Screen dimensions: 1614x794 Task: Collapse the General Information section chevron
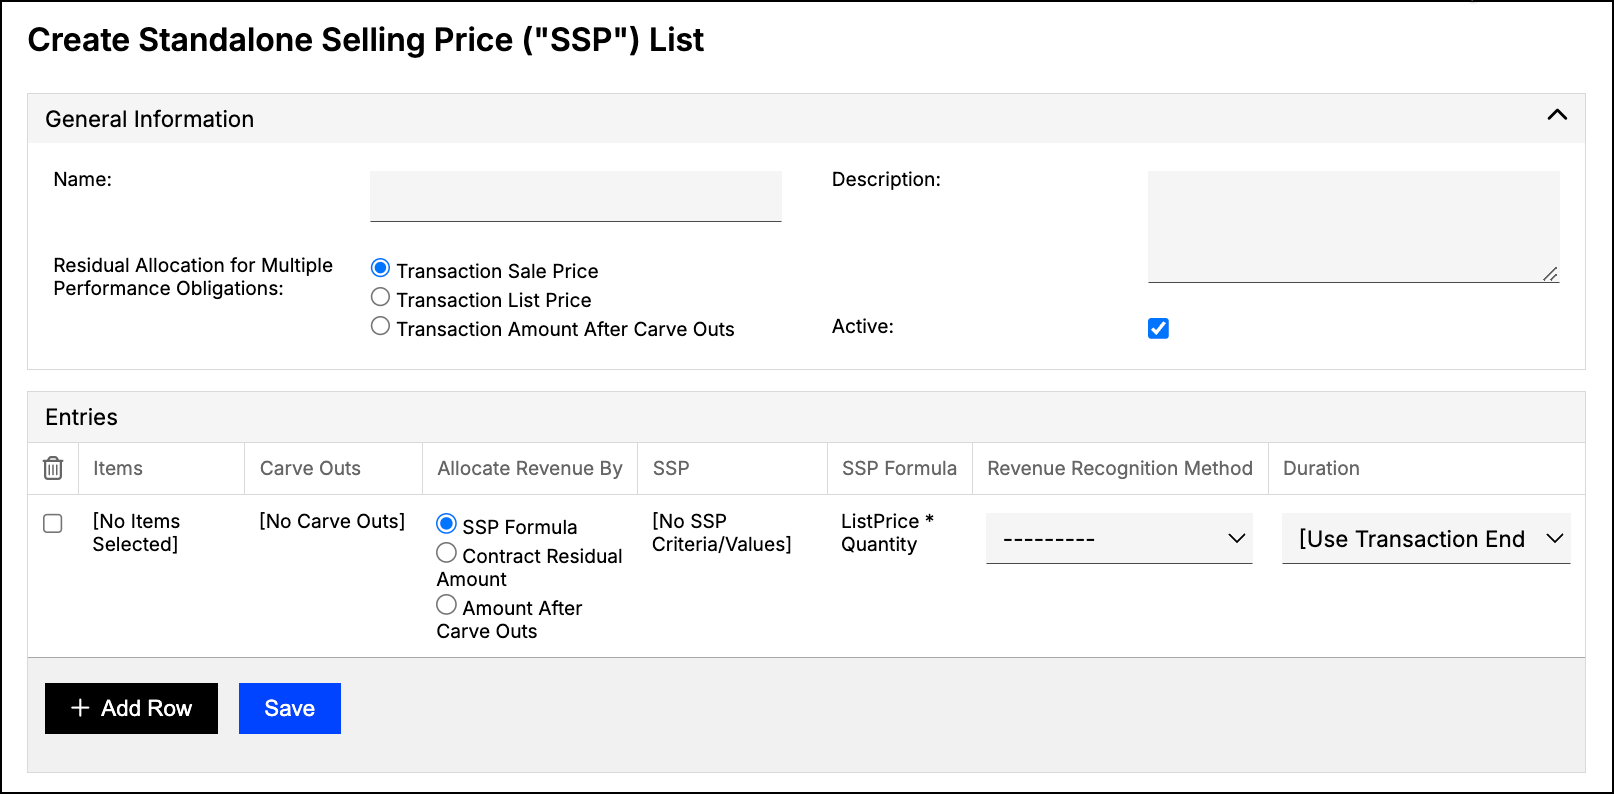coord(1557,115)
